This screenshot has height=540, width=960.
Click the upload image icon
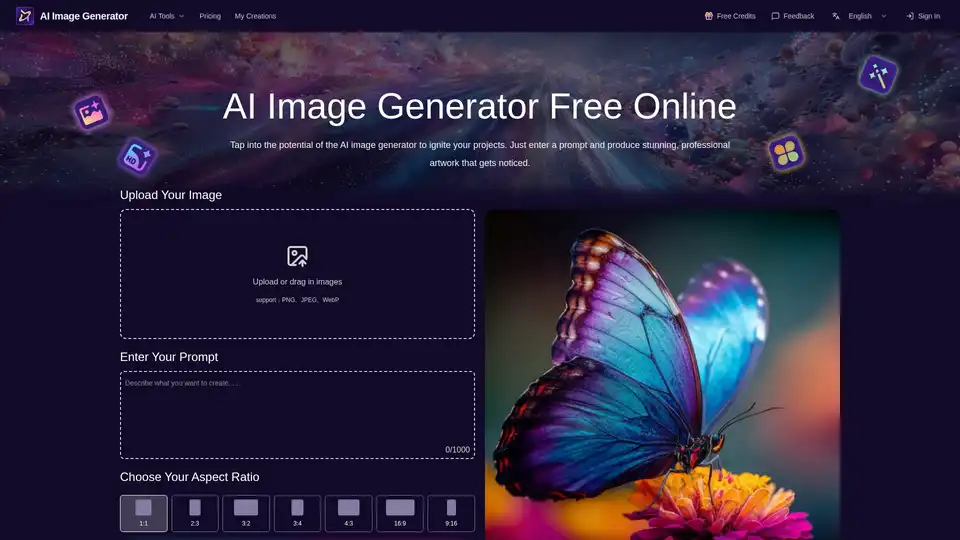coord(298,256)
